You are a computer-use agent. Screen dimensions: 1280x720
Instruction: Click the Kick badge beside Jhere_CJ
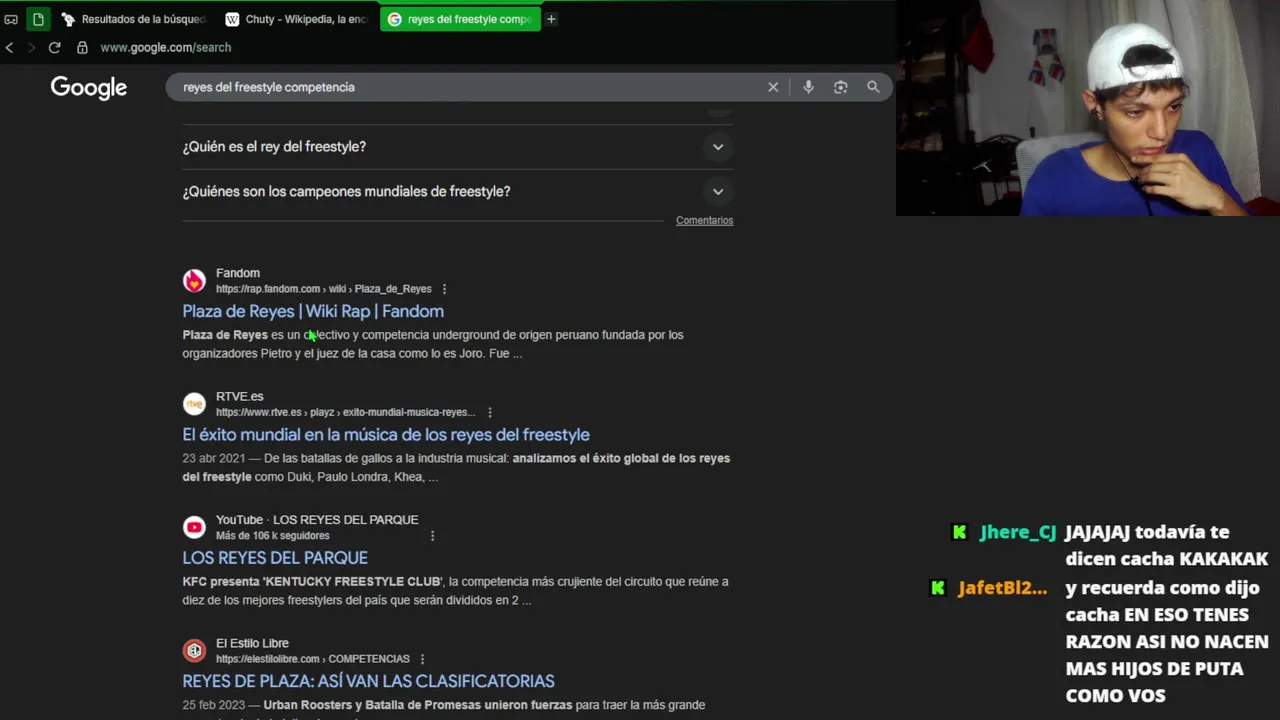(x=960, y=532)
